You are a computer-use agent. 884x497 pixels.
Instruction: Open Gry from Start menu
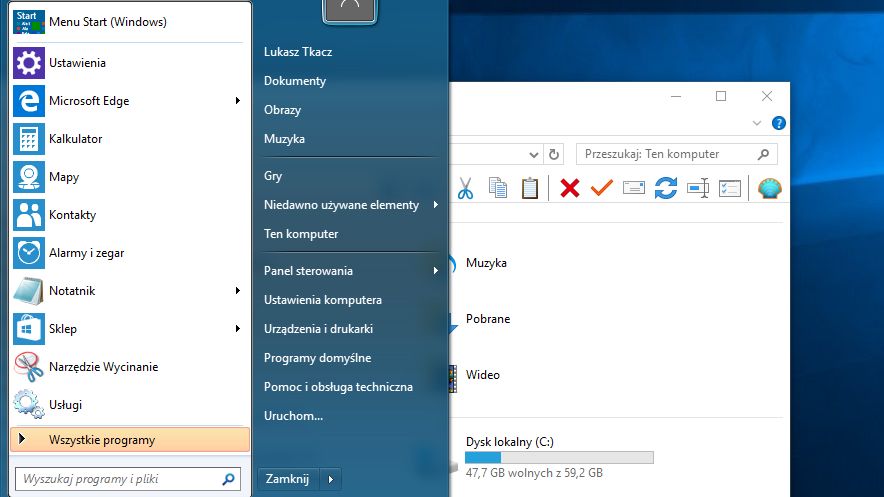pos(273,176)
